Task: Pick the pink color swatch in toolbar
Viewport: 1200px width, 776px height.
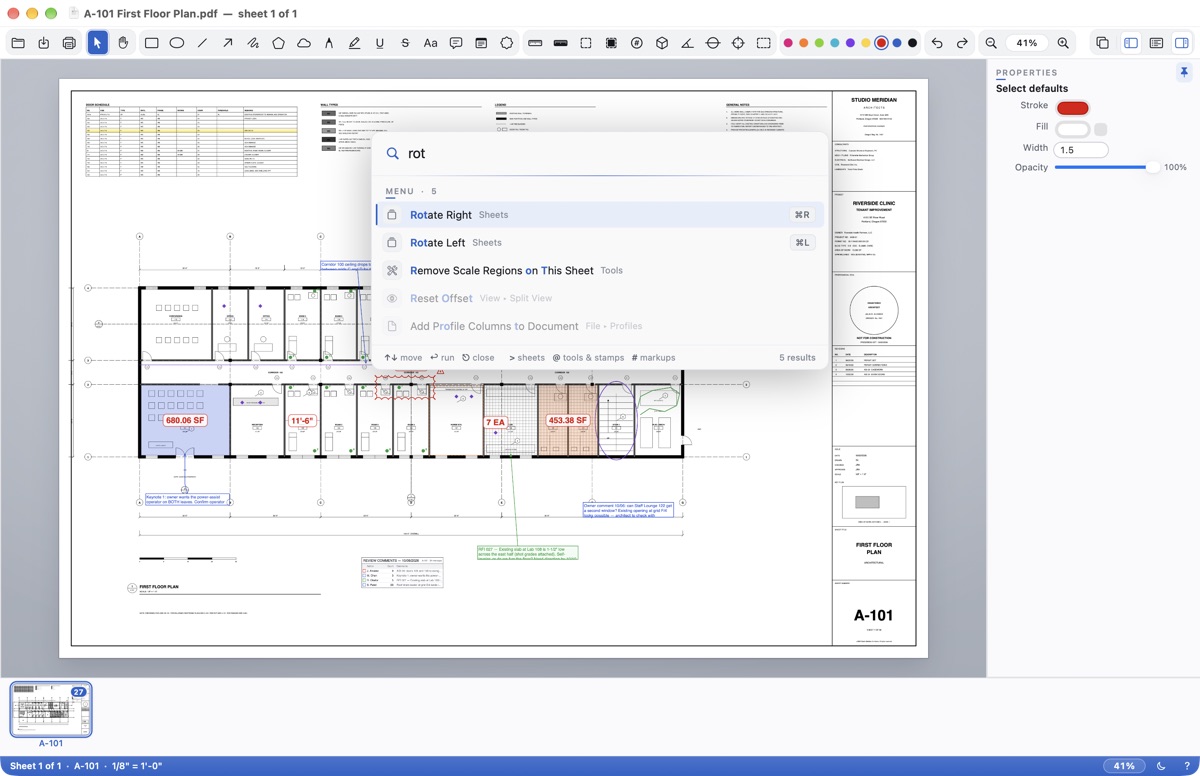Action: (x=788, y=43)
